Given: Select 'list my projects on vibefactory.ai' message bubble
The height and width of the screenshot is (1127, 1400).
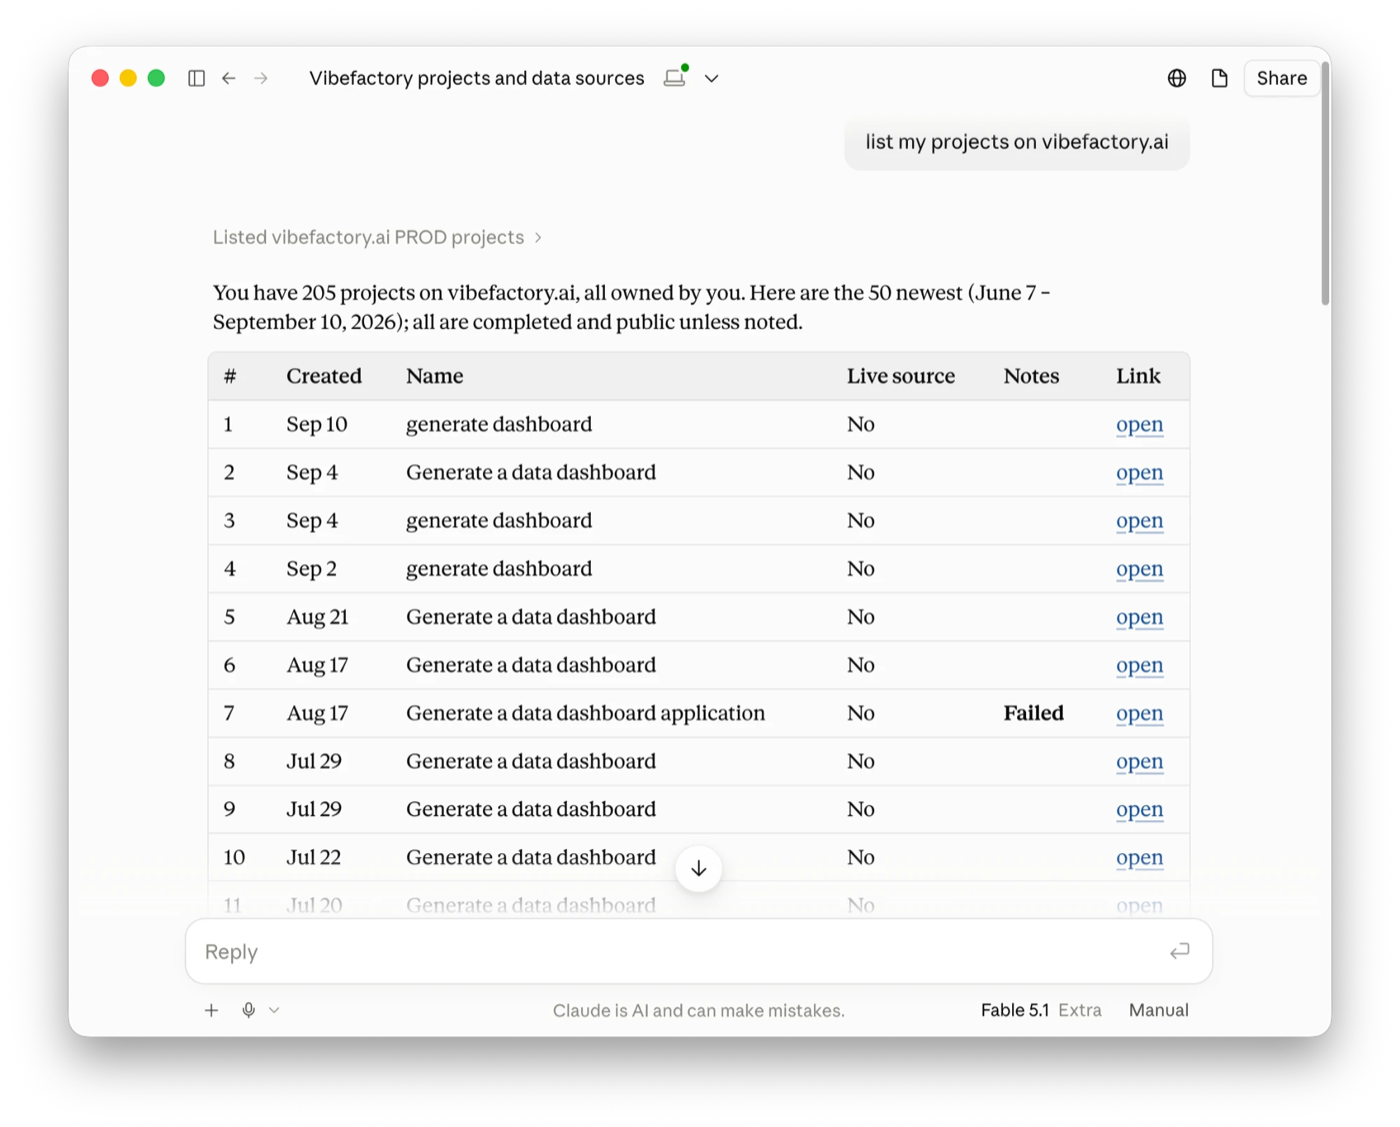Looking at the screenshot, I should point(1017,142).
